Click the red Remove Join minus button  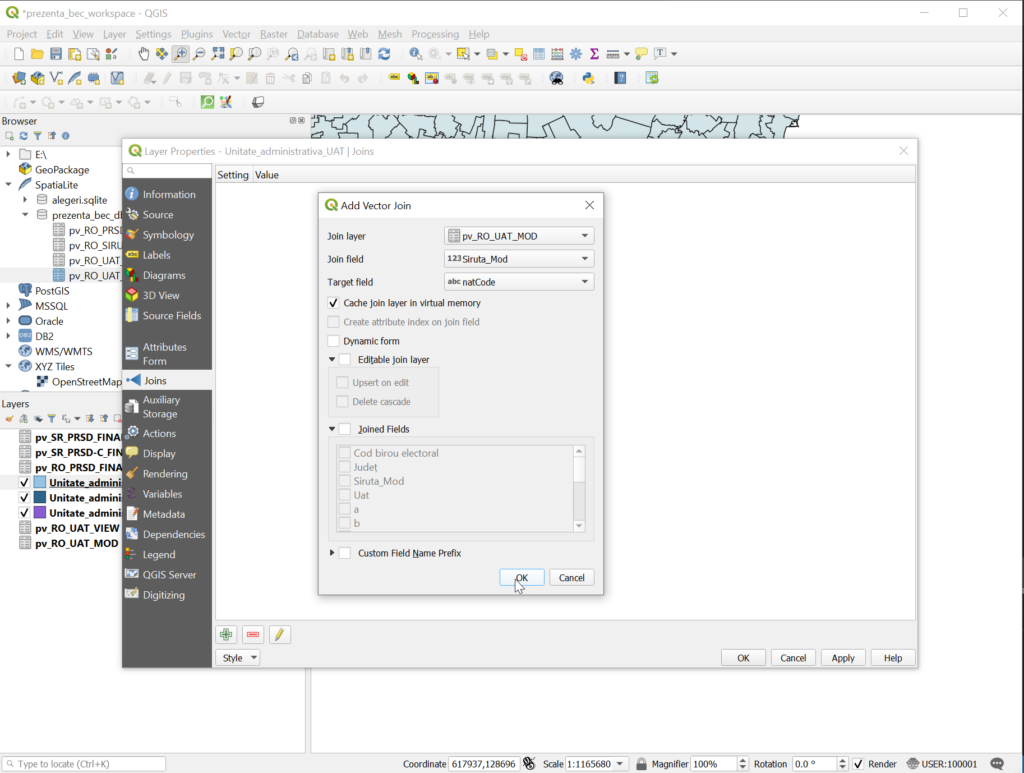click(253, 635)
